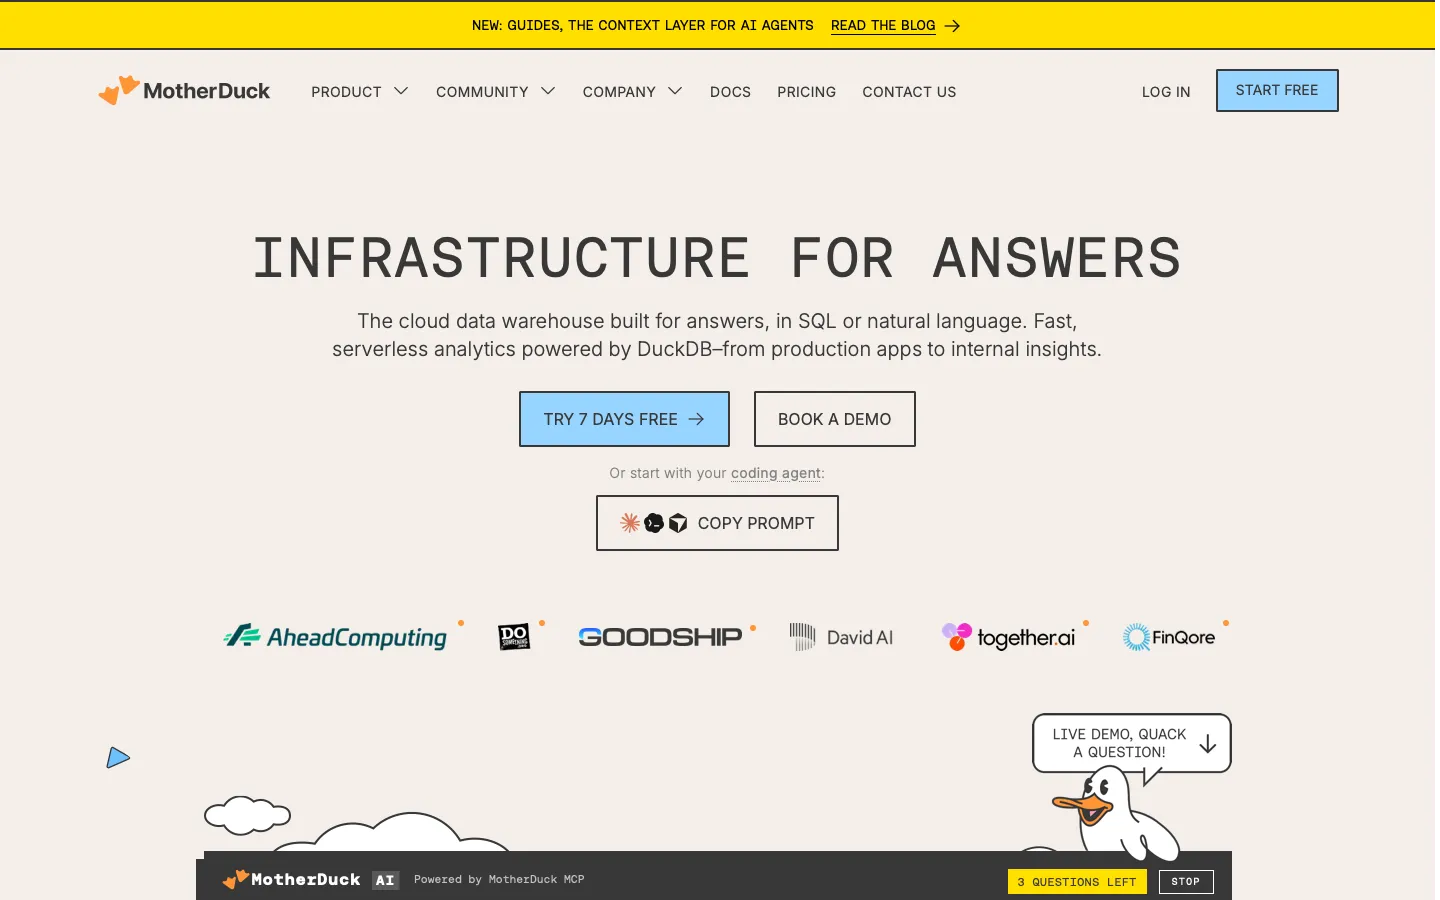Screen dimensions: 1440x900
Task: Go to the Docs page
Action: (730, 92)
